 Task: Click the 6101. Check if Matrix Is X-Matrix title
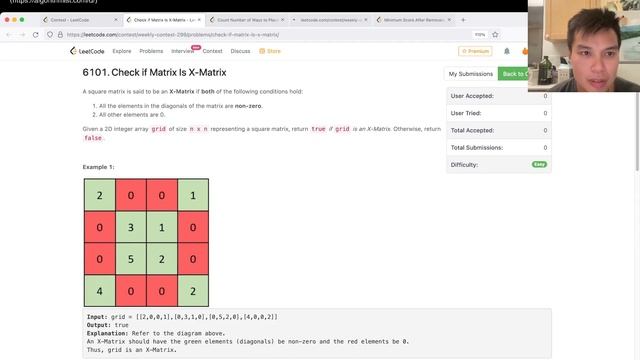(x=154, y=72)
